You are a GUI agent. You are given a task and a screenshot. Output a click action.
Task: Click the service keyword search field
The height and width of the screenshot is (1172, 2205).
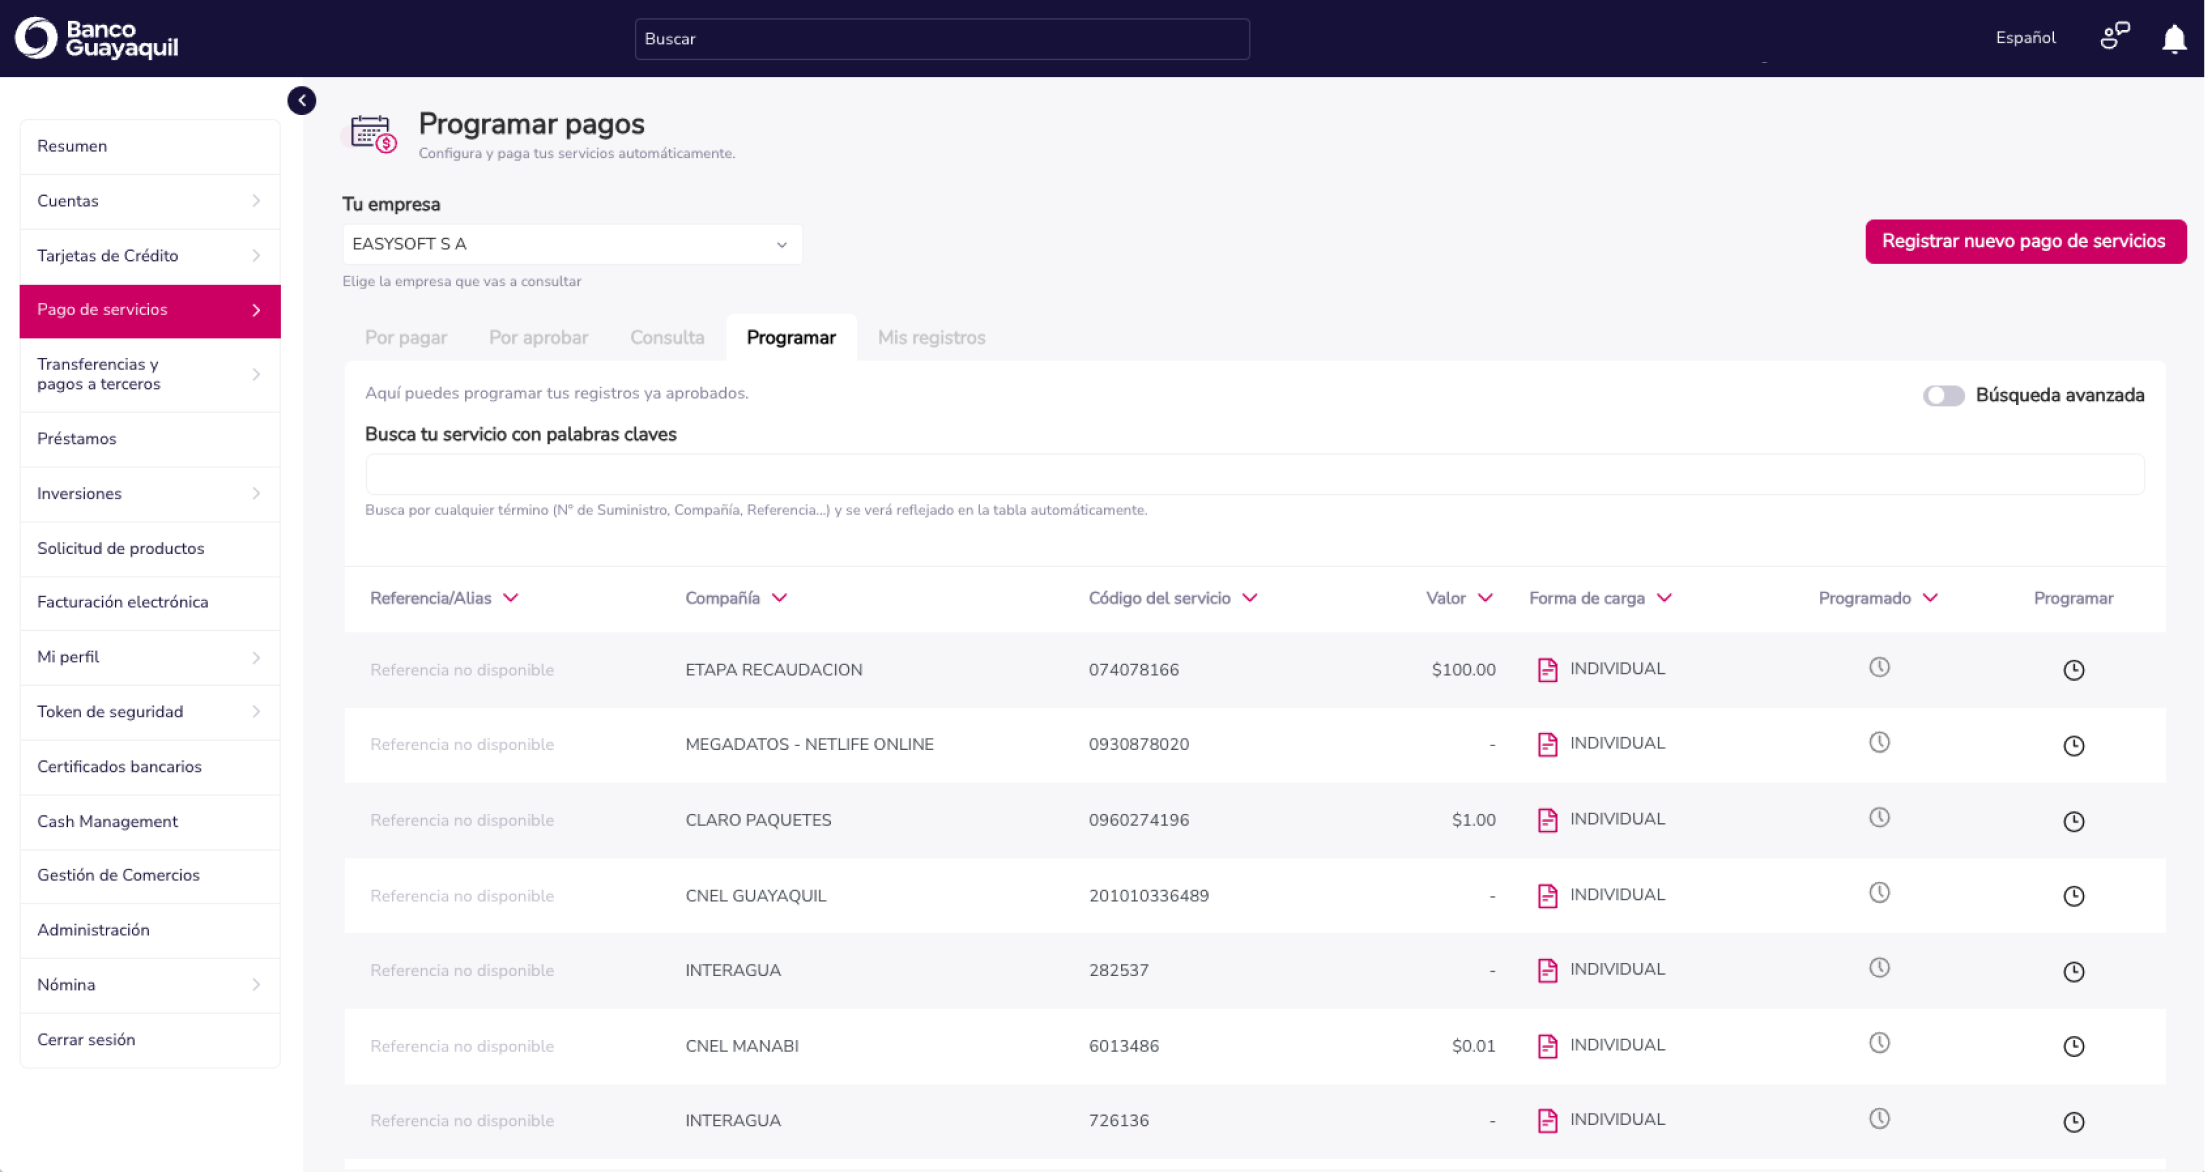point(1255,474)
